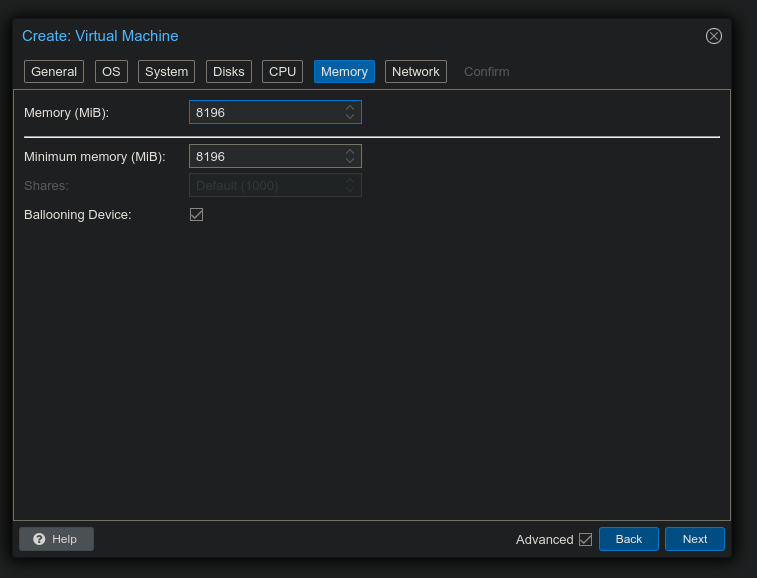Click the Create: Virtual Machine title bar

point(350,36)
